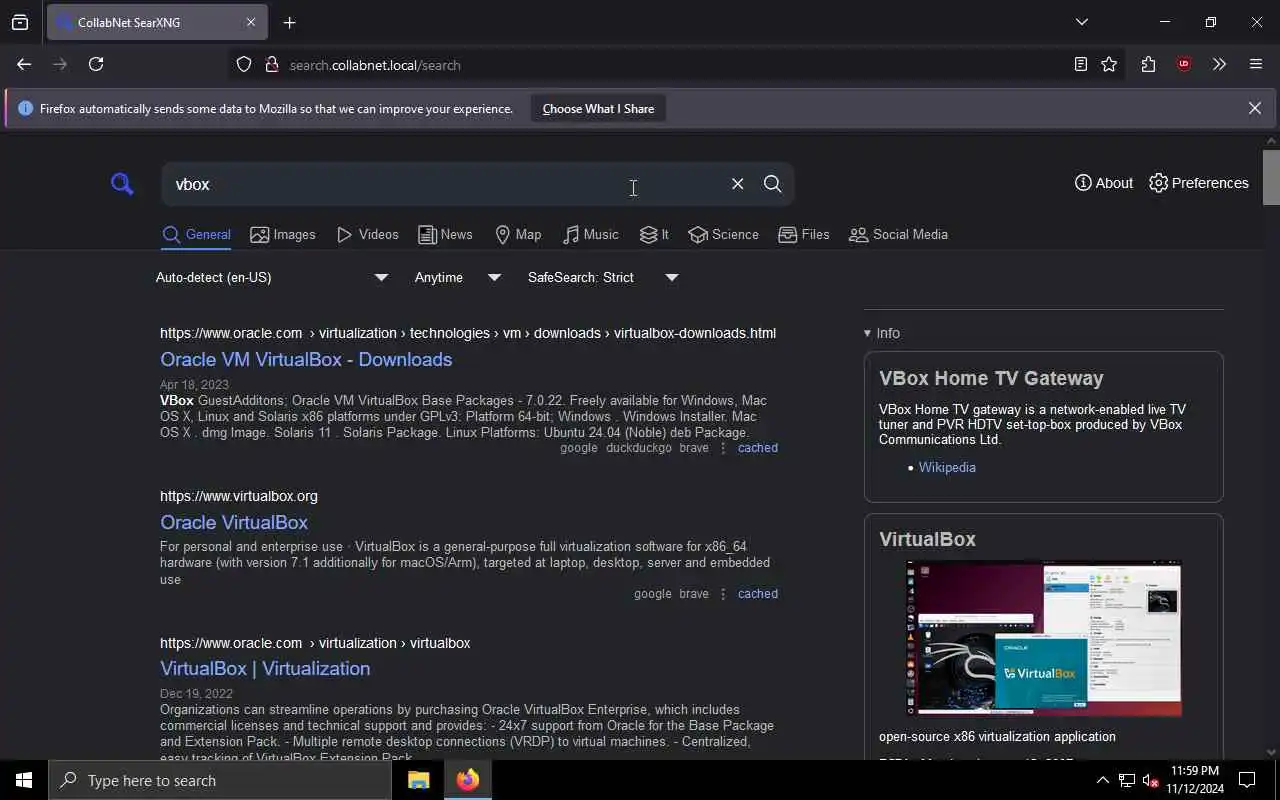The height and width of the screenshot is (800, 1280).
Task: Reload the current page
Action: coord(96,64)
